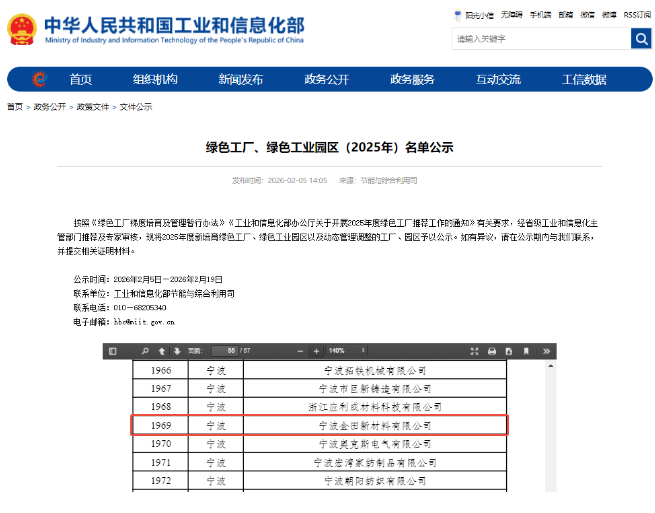This screenshot has height=513, width=655.
Task: Download the PDF file
Action: pos(509,351)
